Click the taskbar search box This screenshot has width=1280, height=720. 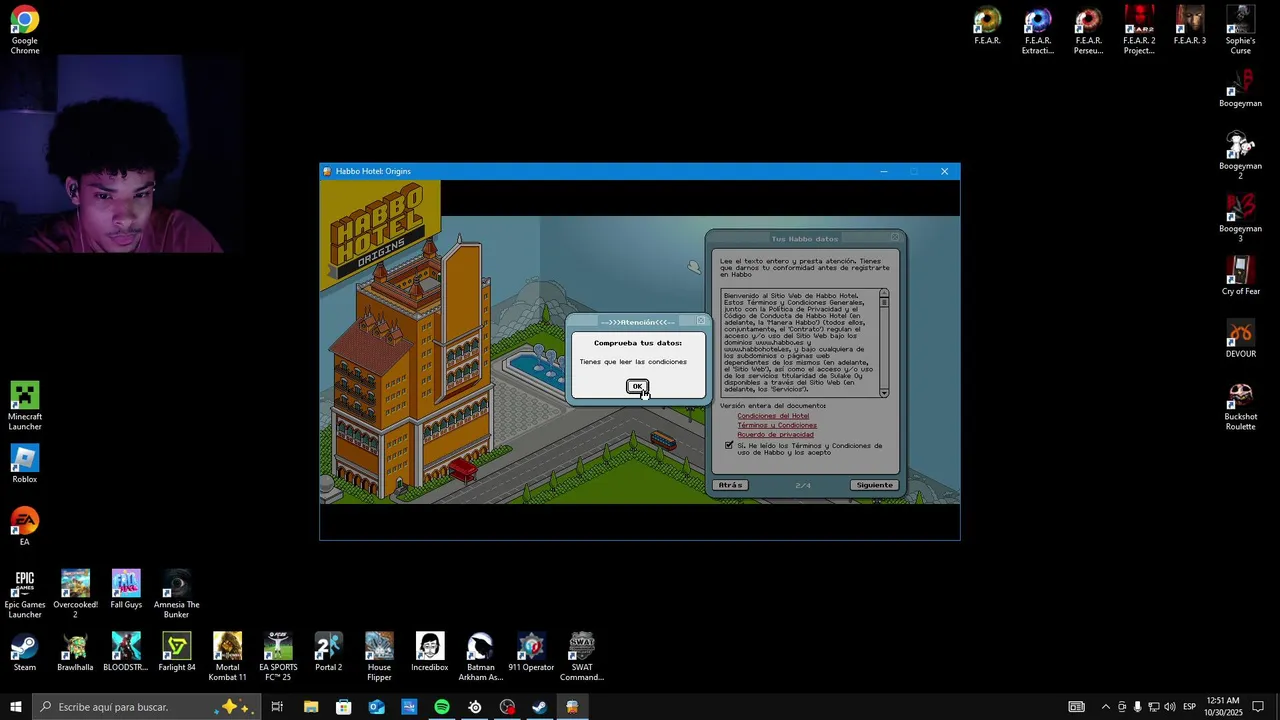coord(147,707)
